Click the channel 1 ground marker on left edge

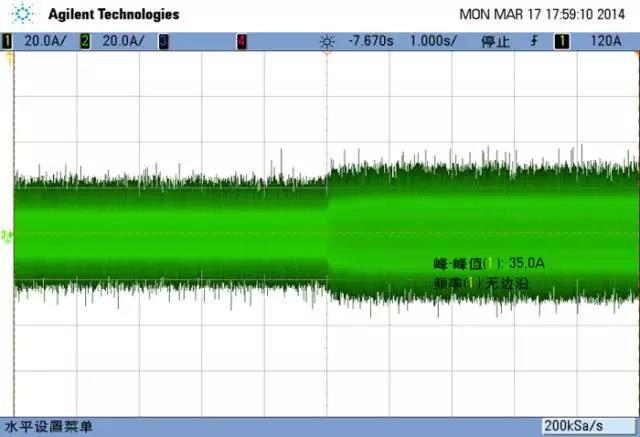point(6,236)
